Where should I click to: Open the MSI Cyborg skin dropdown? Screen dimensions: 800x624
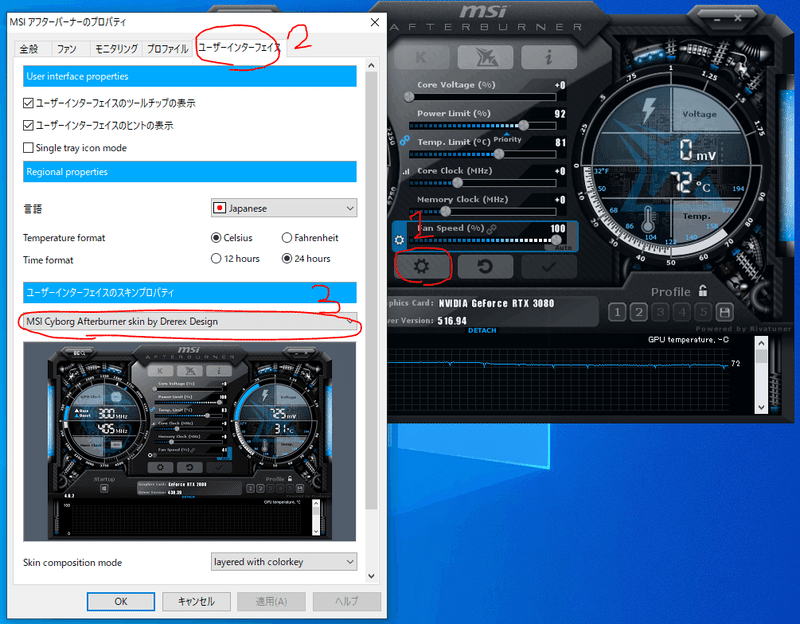click(x=190, y=321)
